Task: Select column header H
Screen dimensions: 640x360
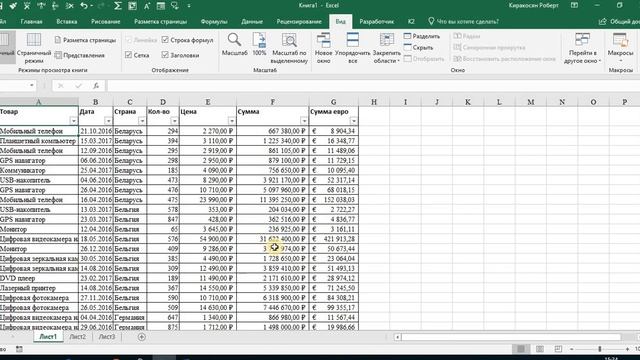Action: [x=374, y=102]
